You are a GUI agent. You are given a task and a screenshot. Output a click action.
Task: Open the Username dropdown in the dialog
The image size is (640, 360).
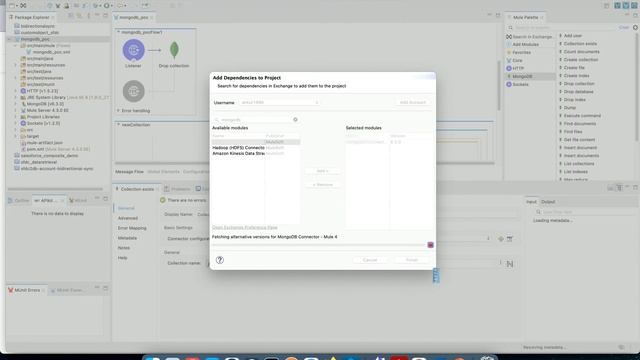tap(280, 102)
